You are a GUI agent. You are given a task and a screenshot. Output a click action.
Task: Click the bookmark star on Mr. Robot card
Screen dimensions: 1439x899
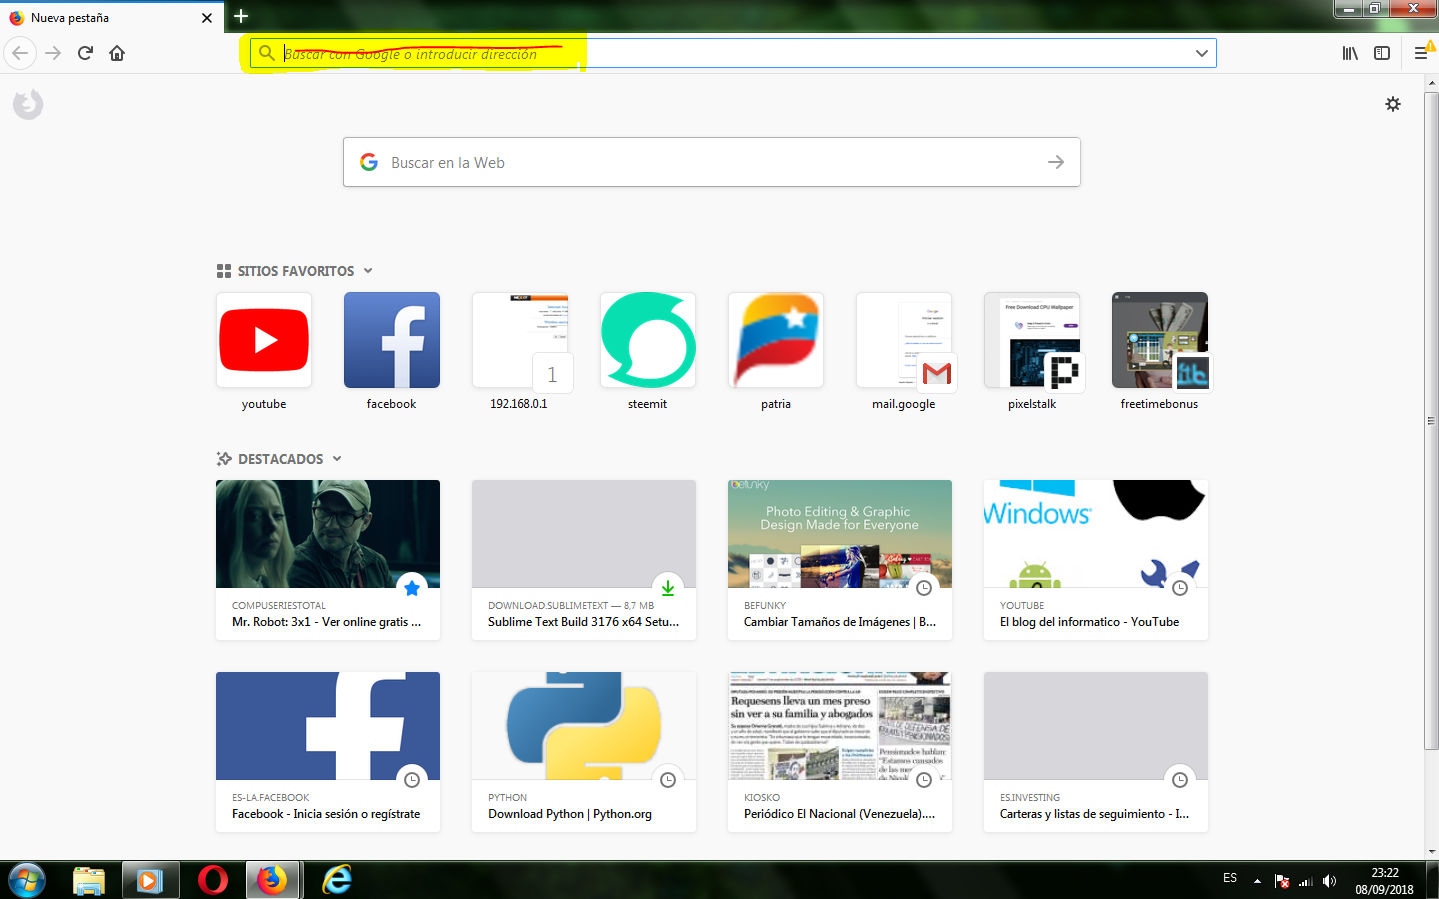(412, 587)
